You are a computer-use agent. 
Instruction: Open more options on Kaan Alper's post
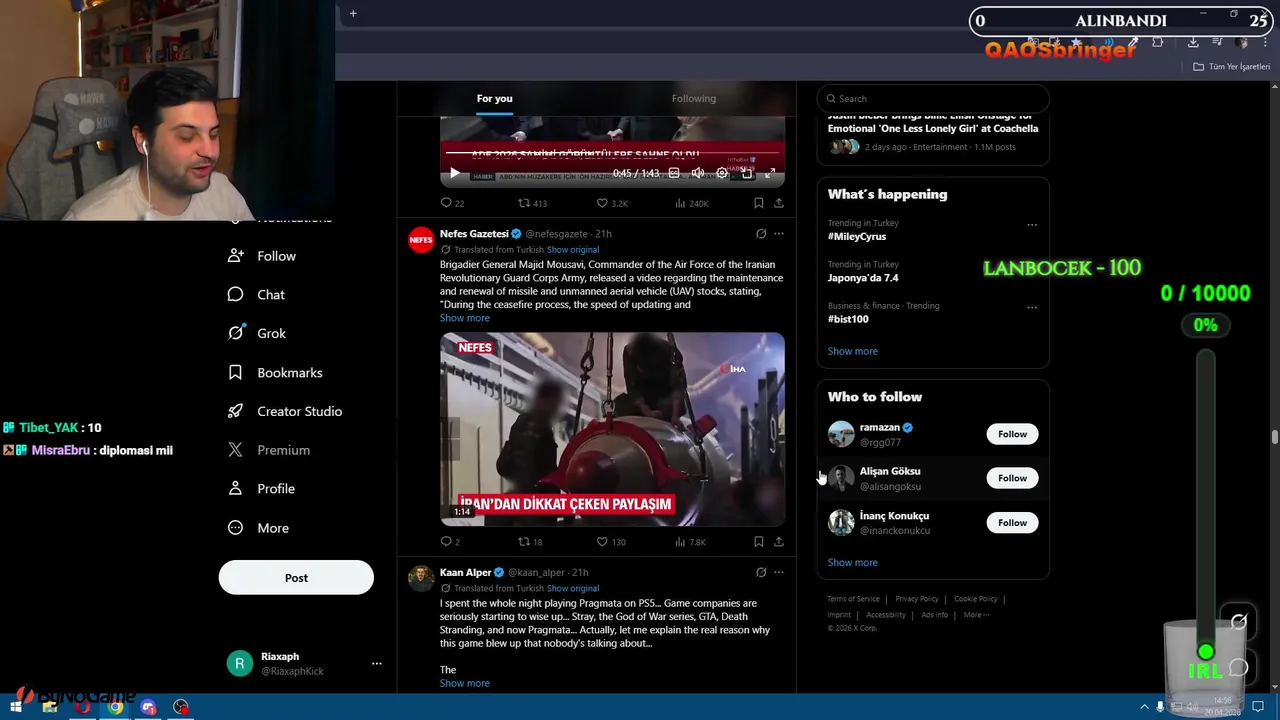(779, 573)
